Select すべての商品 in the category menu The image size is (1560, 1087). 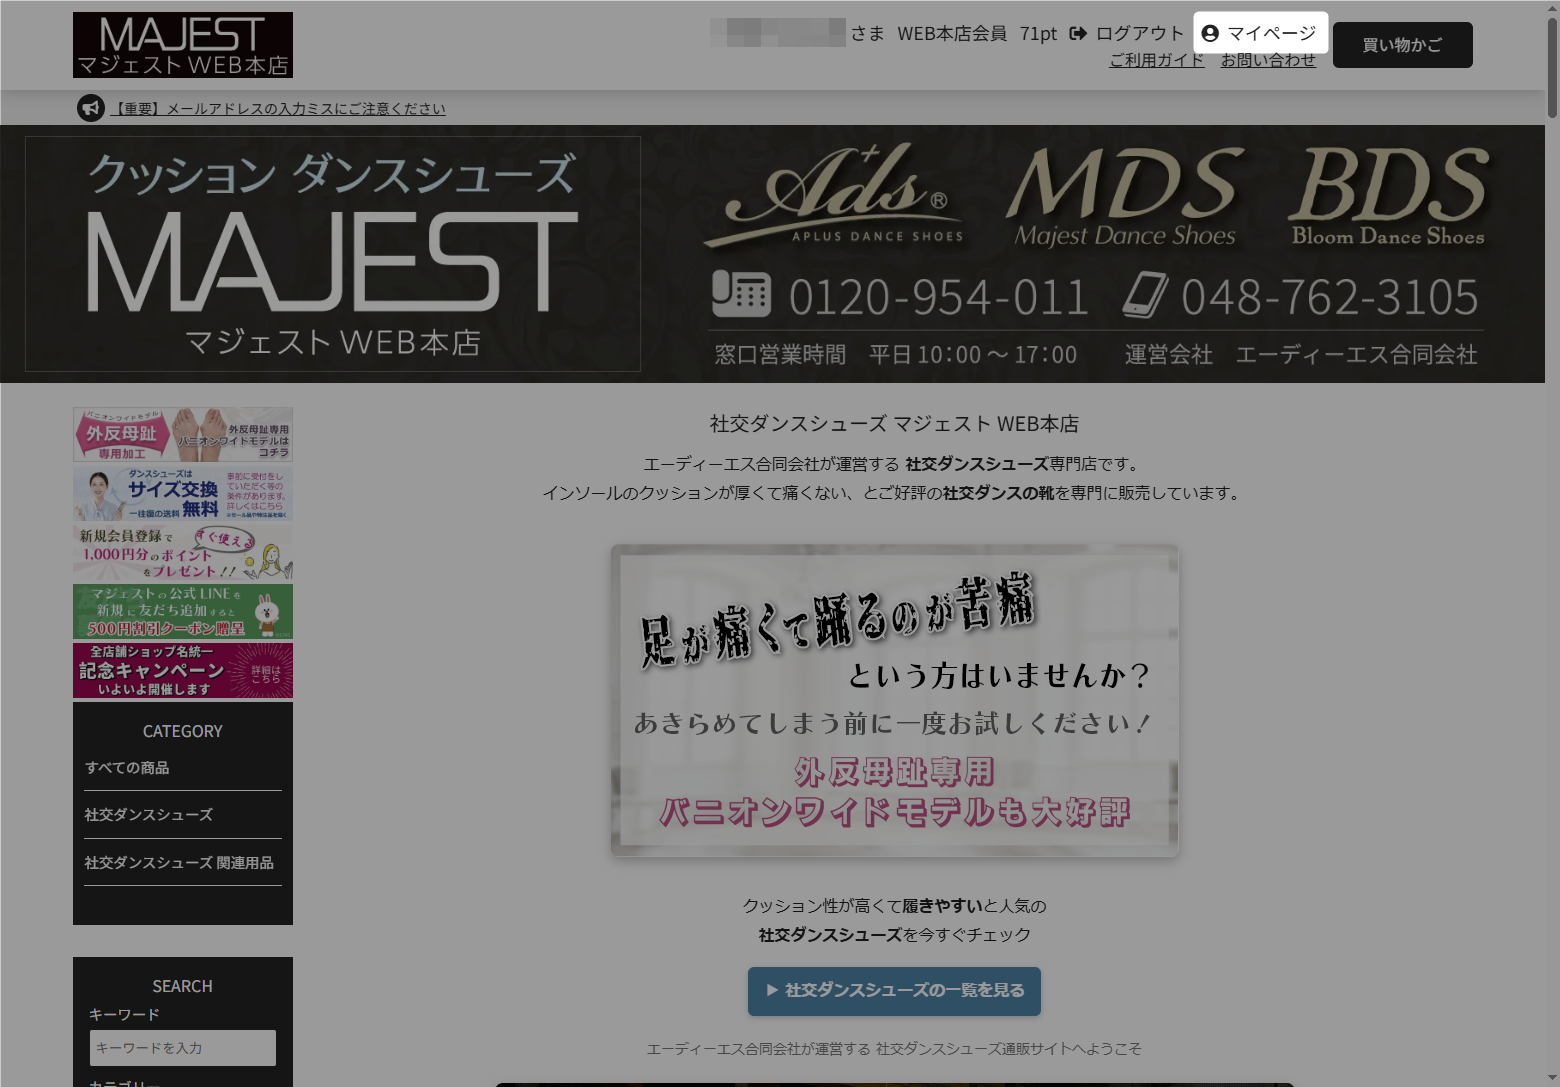pyautogui.click(x=127, y=768)
